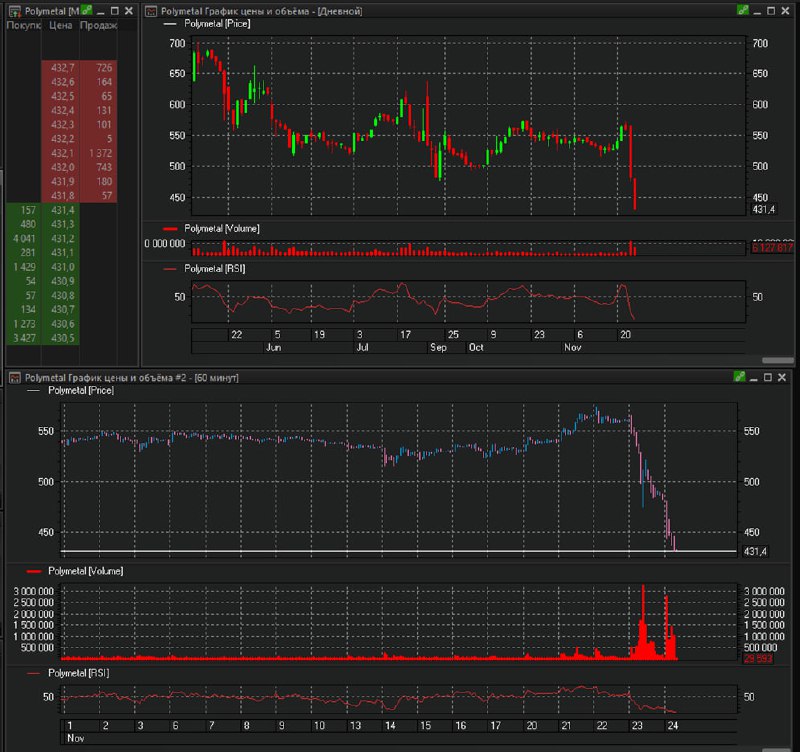Click the 431,4 price label on 60-minute chart axis
The width and height of the screenshot is (800, 752).
click(755, 552)
